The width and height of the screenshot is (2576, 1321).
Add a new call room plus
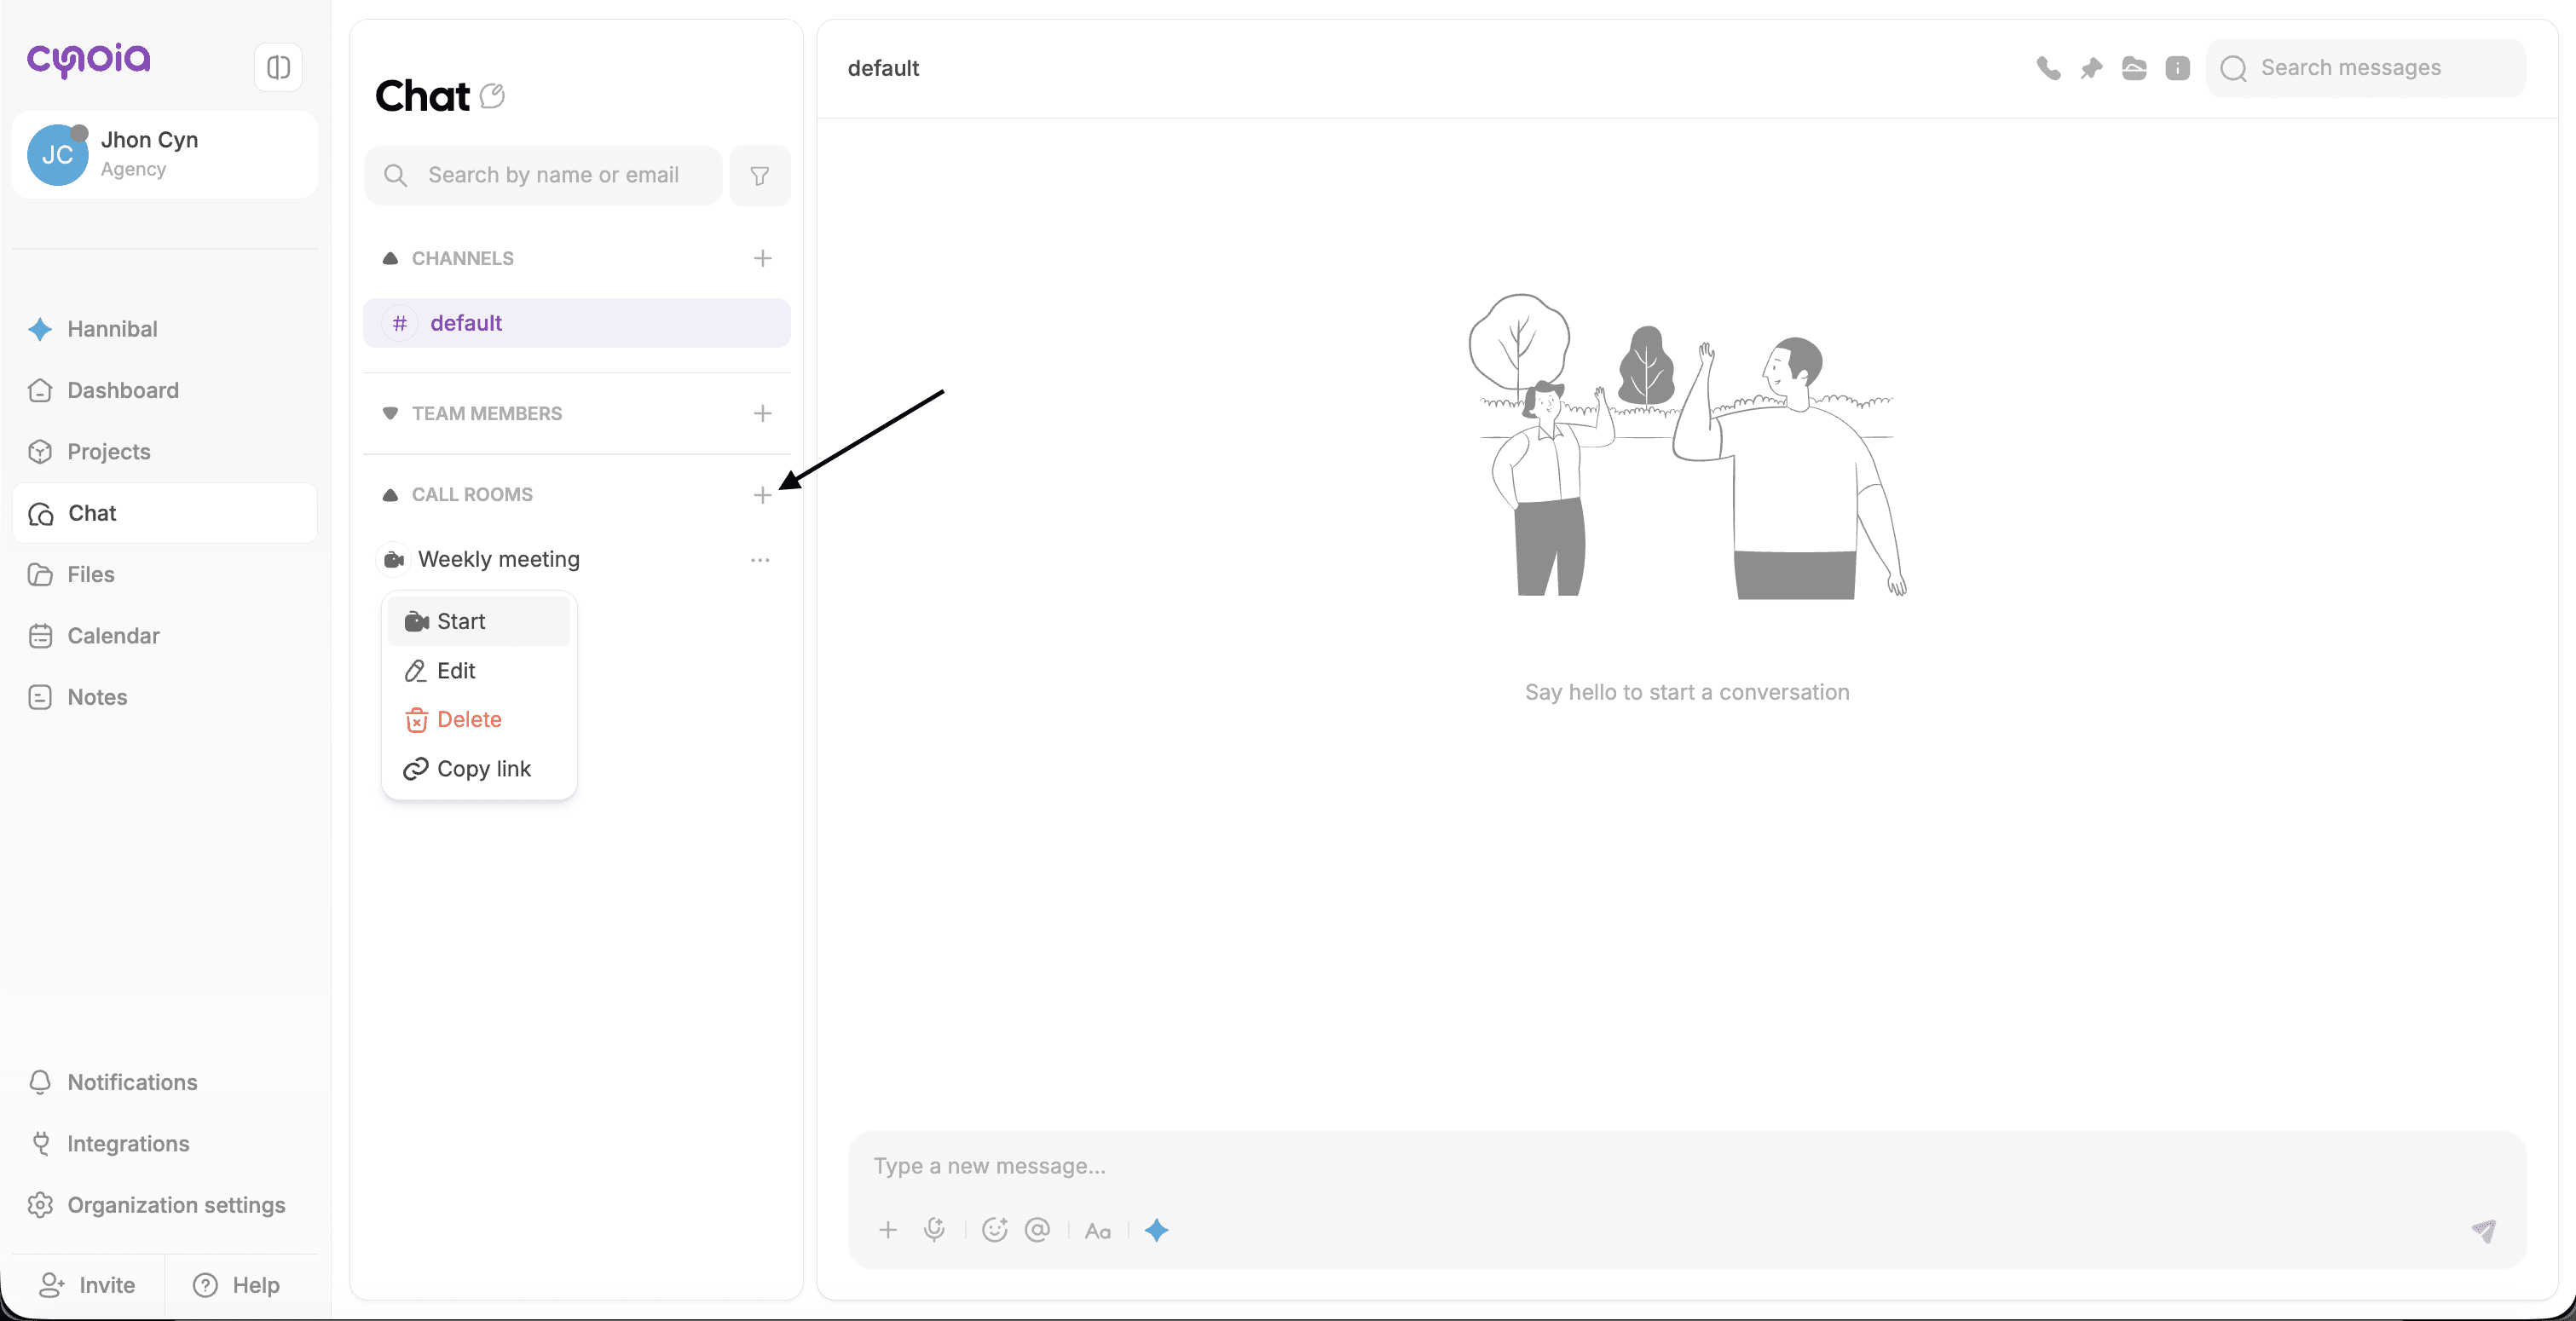tap(762, 495)
